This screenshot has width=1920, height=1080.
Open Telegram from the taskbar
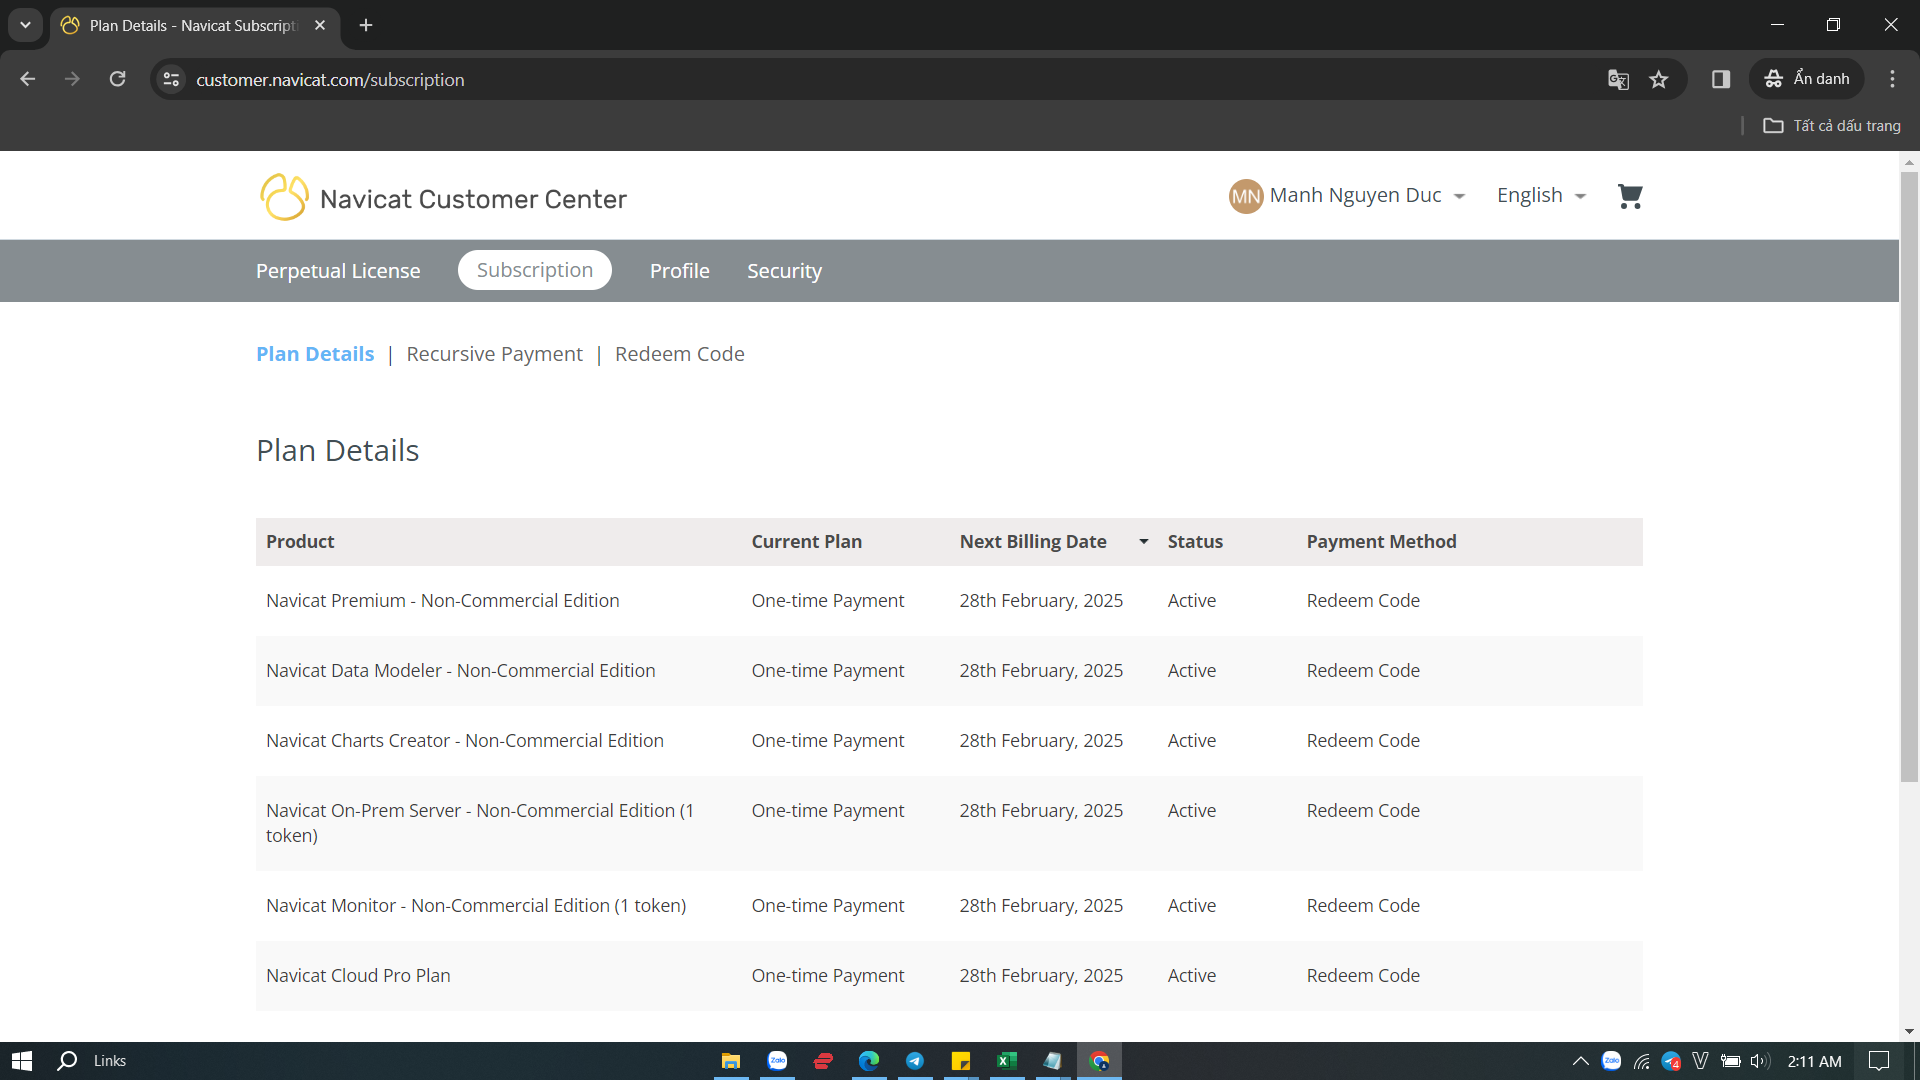(915, 1061)
